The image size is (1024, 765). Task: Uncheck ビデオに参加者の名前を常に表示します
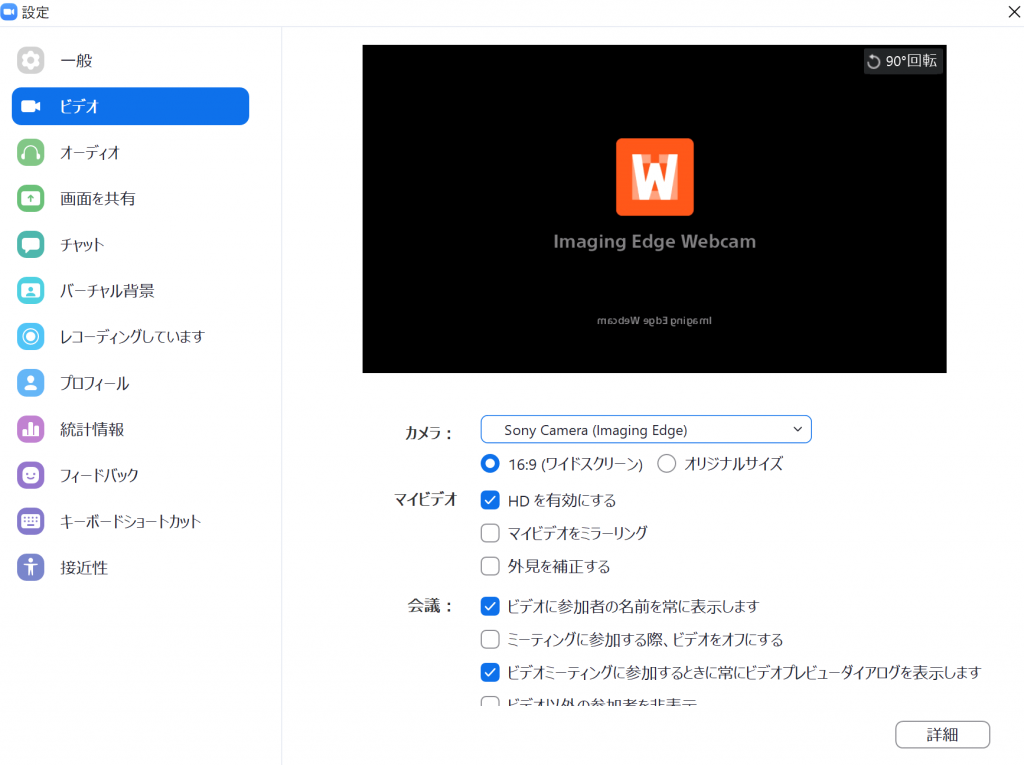(x=490, y=606)
